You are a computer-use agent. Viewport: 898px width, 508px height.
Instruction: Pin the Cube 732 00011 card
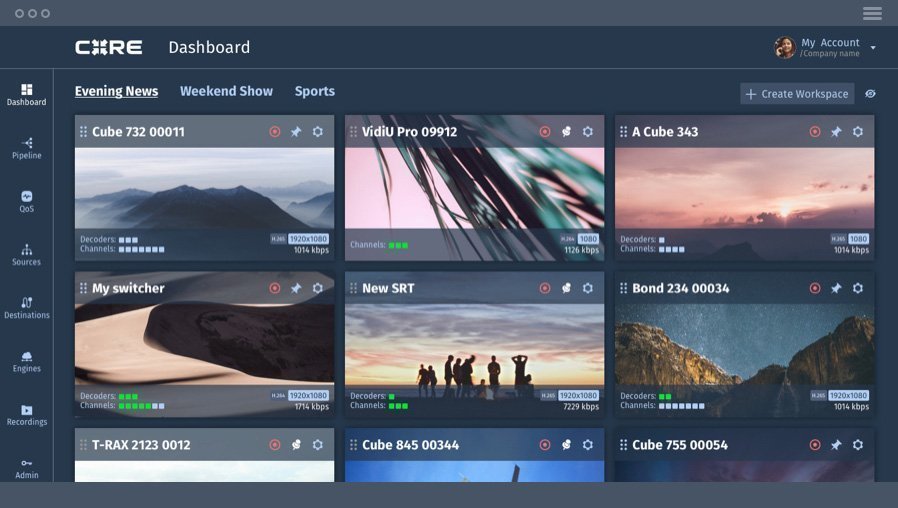[296, 132]
